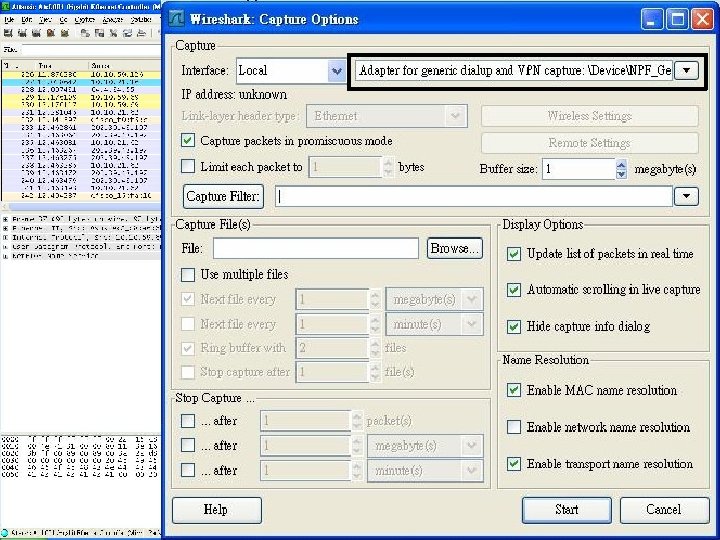Click the Restart Capture icon in main toolbar
The image size is (720, 540).
coord(65,33)
